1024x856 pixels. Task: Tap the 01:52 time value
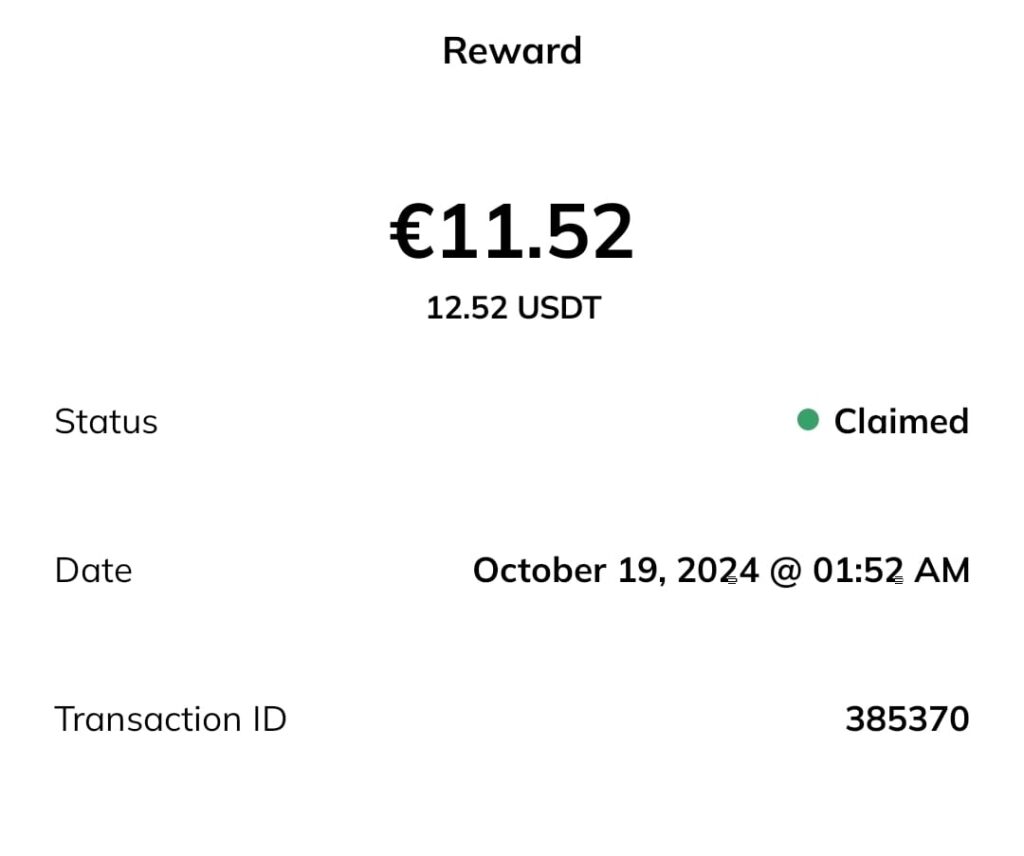(x=859, y=570)
